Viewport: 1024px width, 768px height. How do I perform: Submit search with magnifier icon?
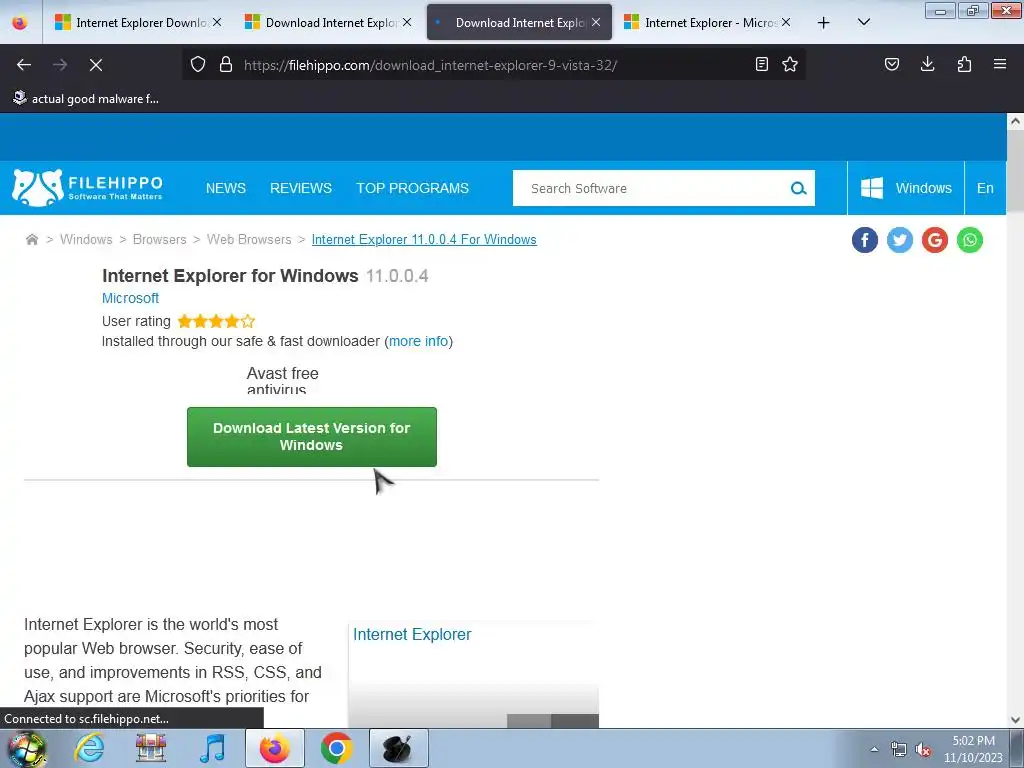click(x=798, y=188)
